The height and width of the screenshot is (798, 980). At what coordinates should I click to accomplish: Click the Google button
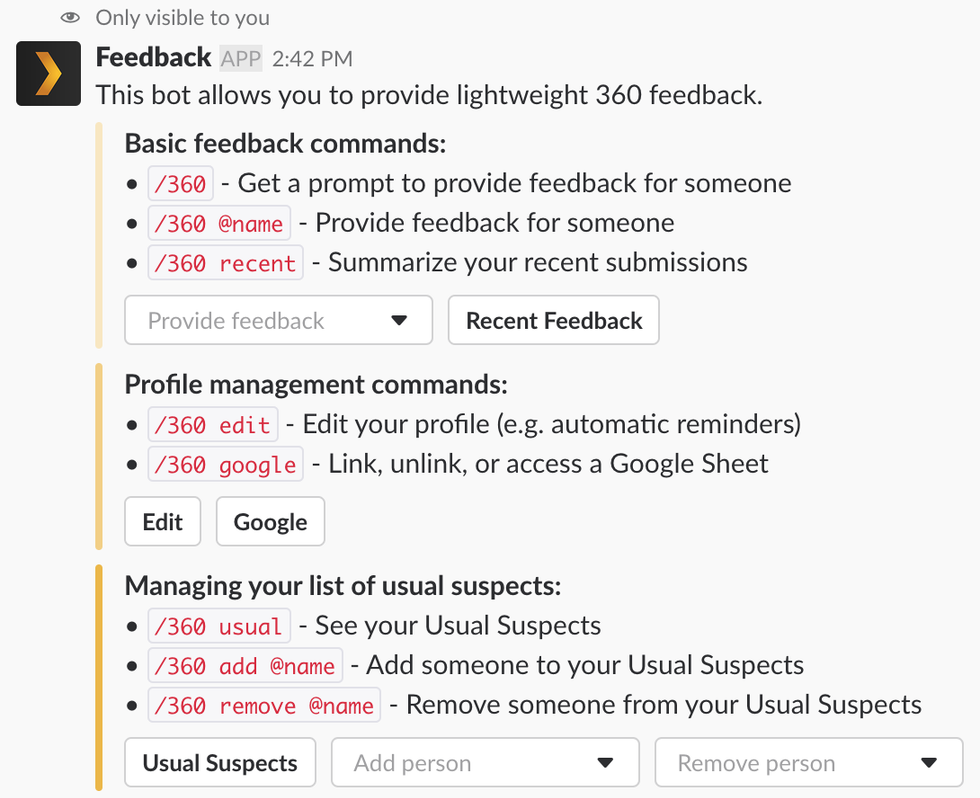(270, 522)
